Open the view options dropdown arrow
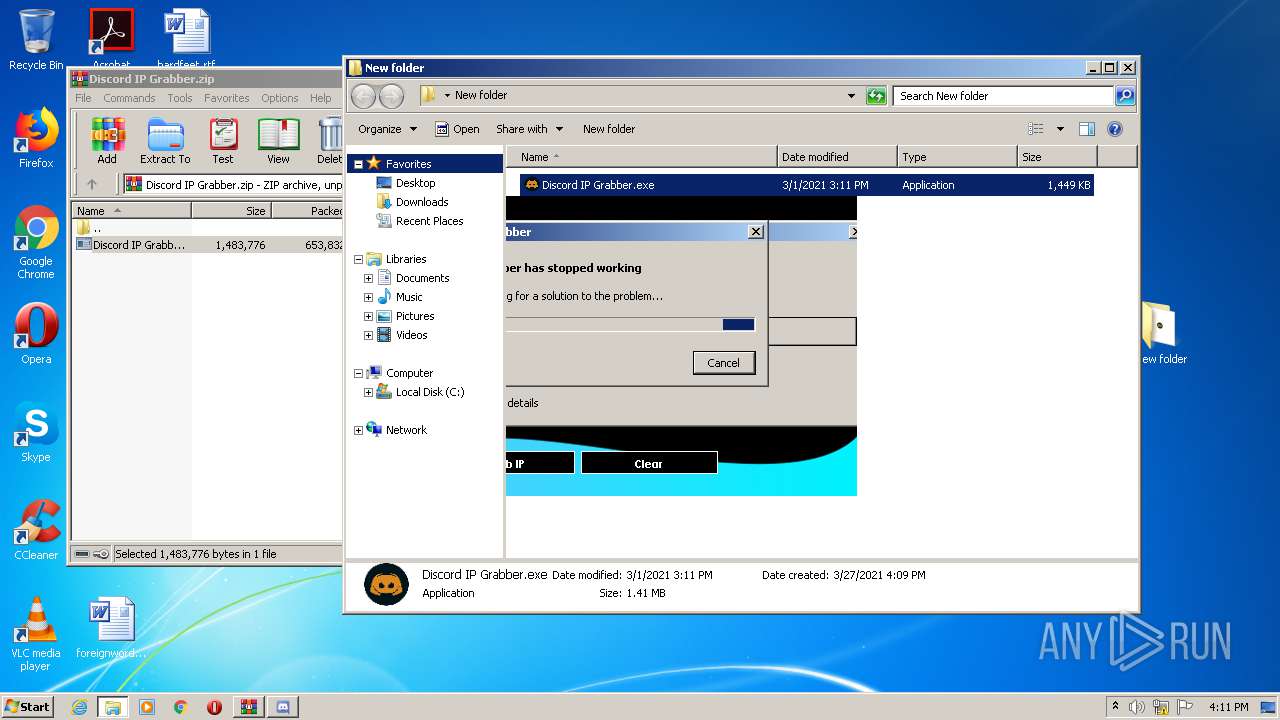1280x720 pixels. (1060, 129)
